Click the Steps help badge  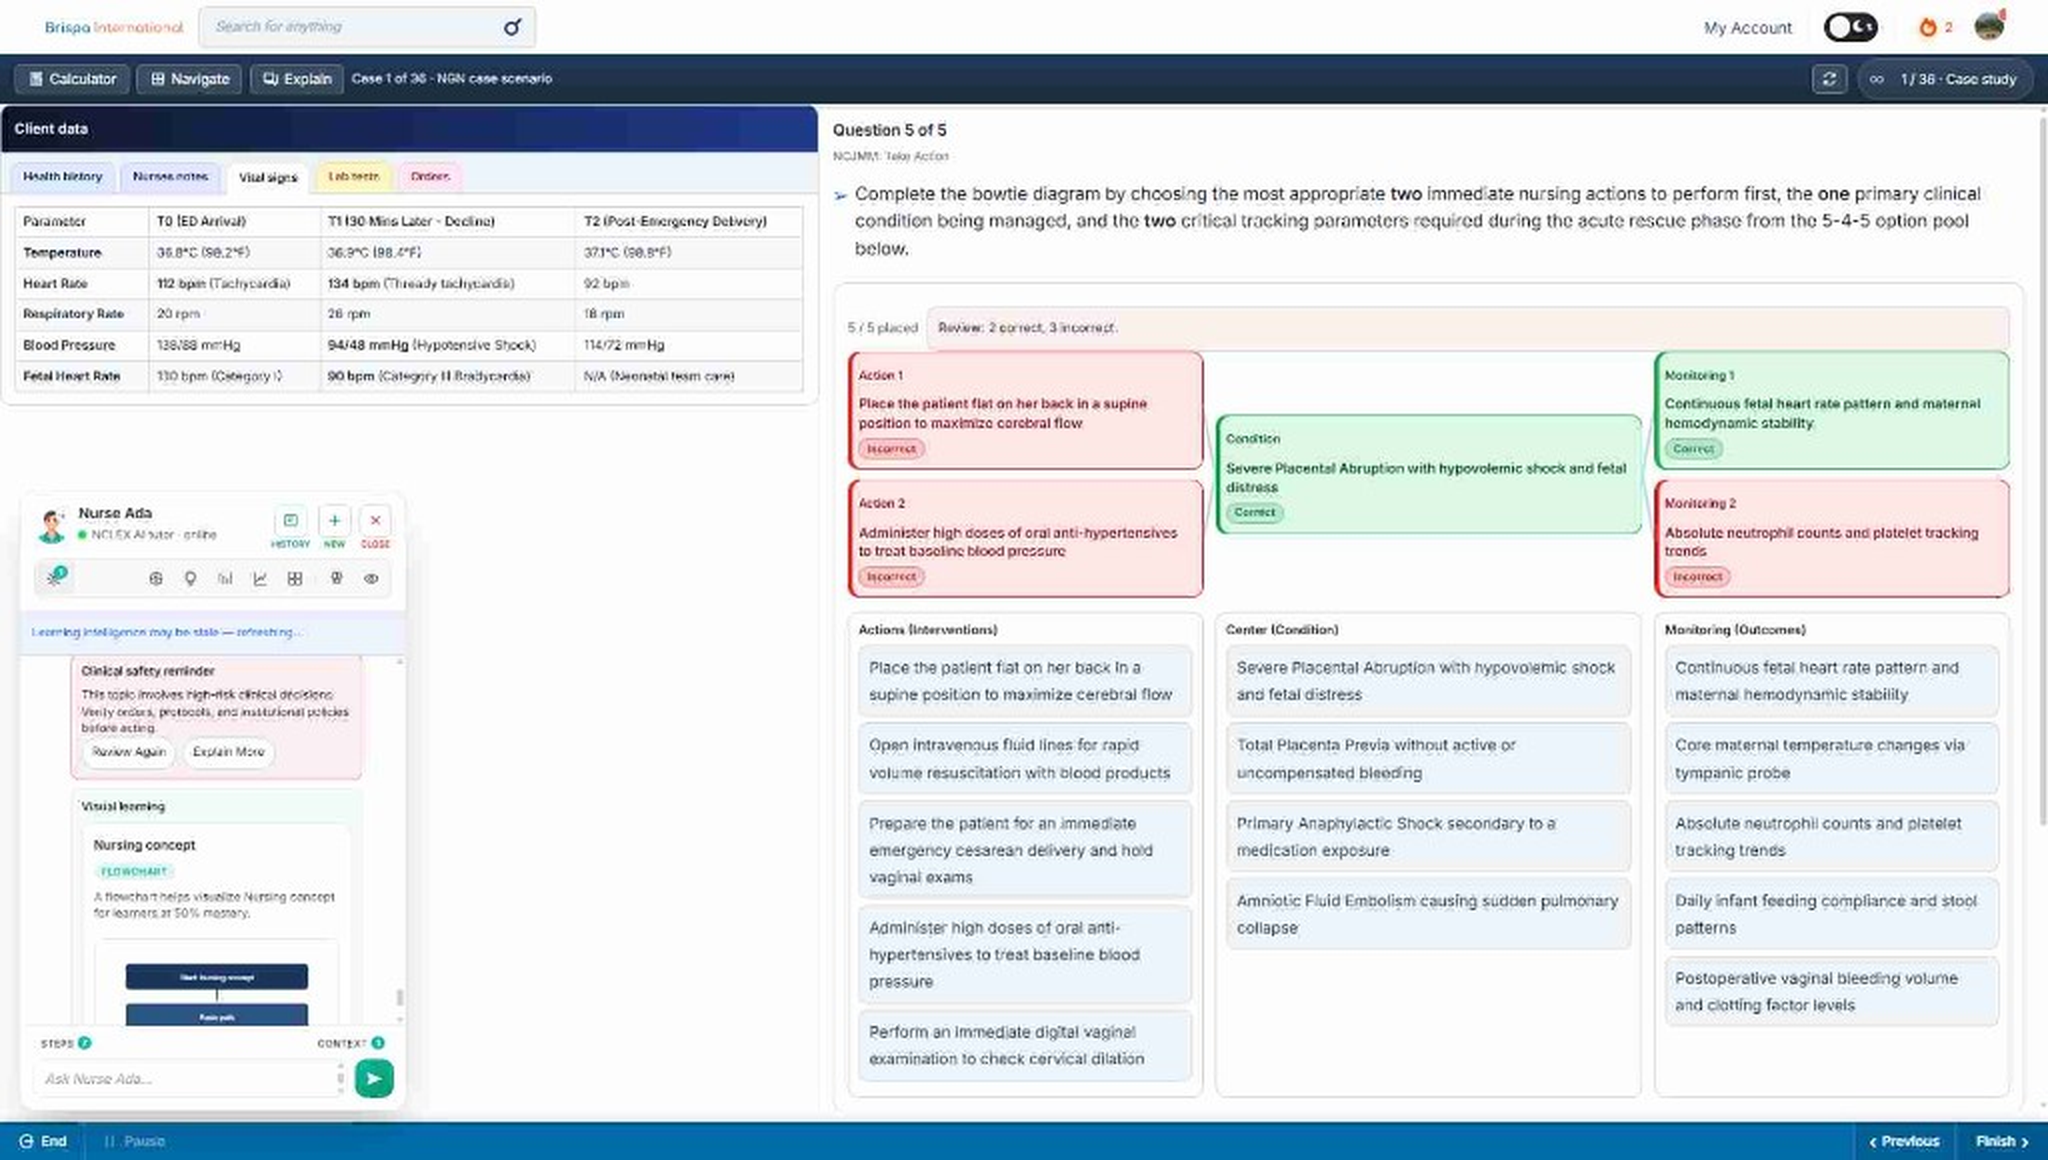(85, 1043)
